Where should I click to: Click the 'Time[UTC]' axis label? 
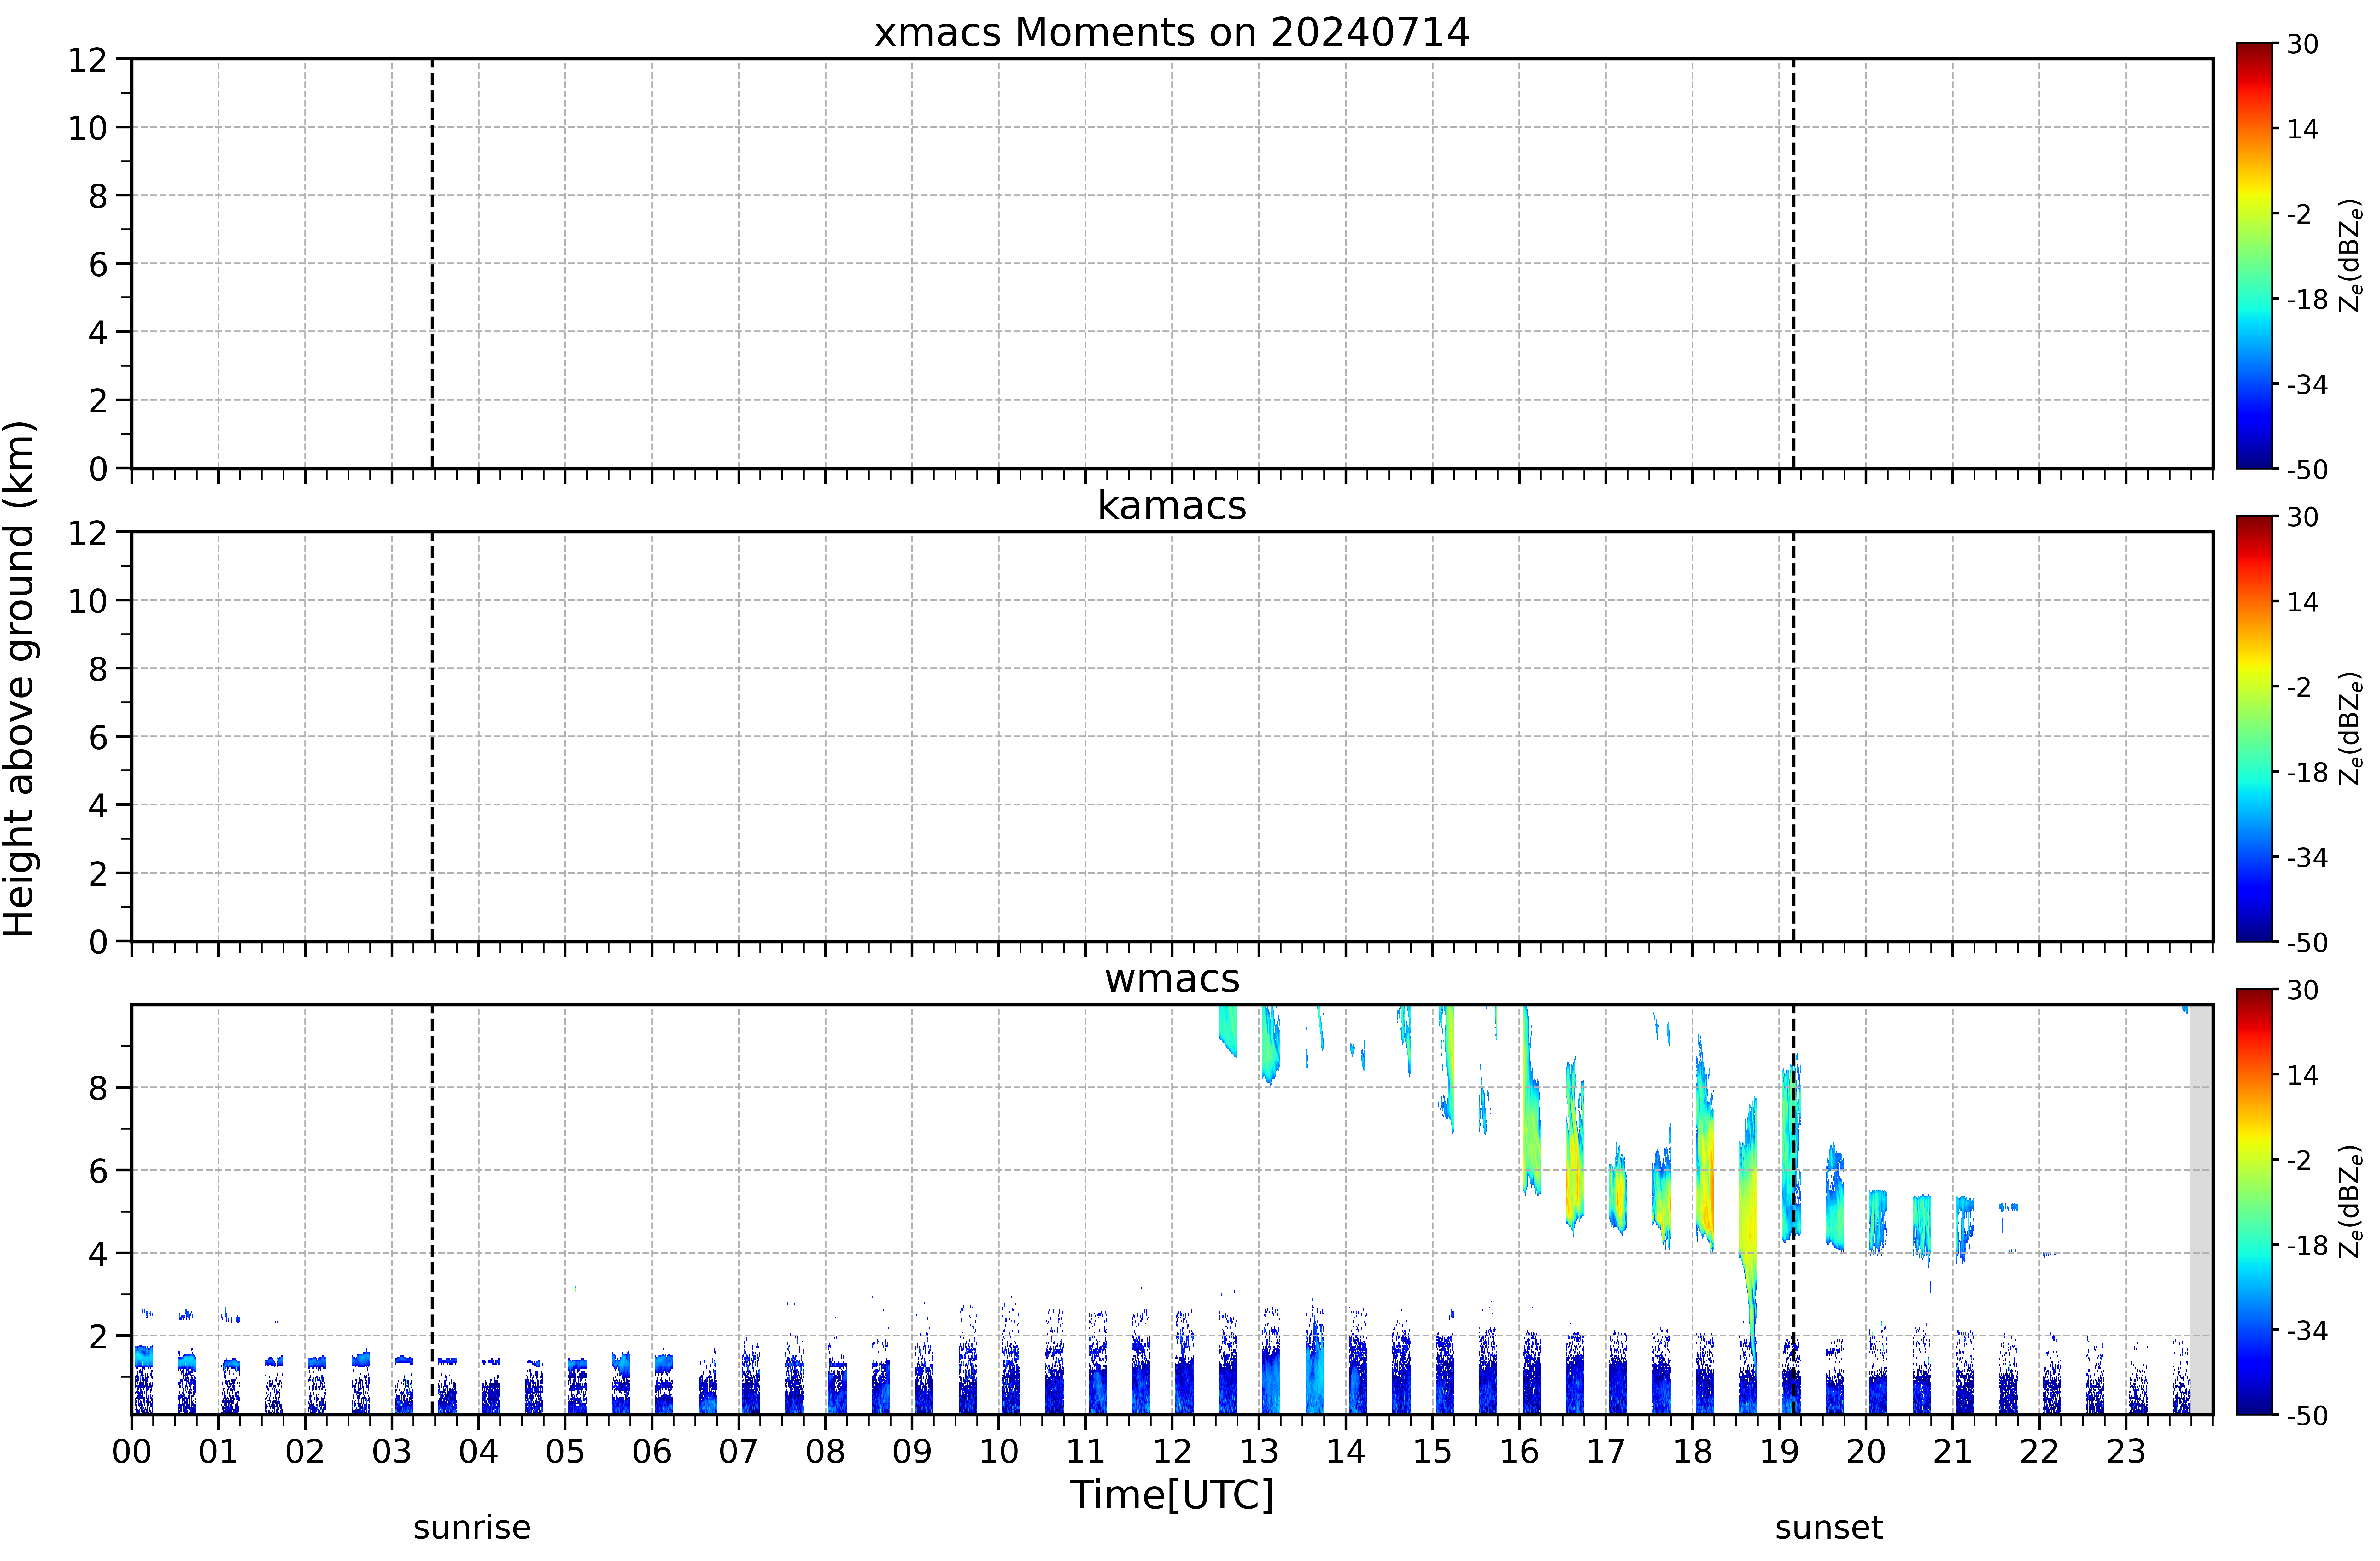(1172, 1495)
